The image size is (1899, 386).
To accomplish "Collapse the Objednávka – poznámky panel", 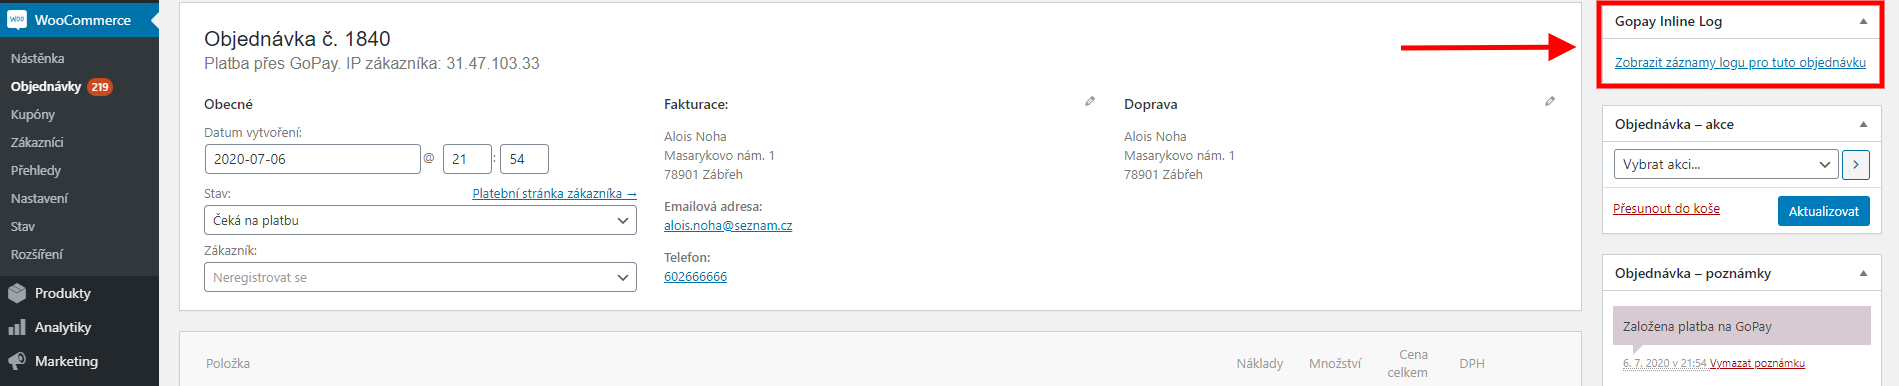I will click(1863, 273).
